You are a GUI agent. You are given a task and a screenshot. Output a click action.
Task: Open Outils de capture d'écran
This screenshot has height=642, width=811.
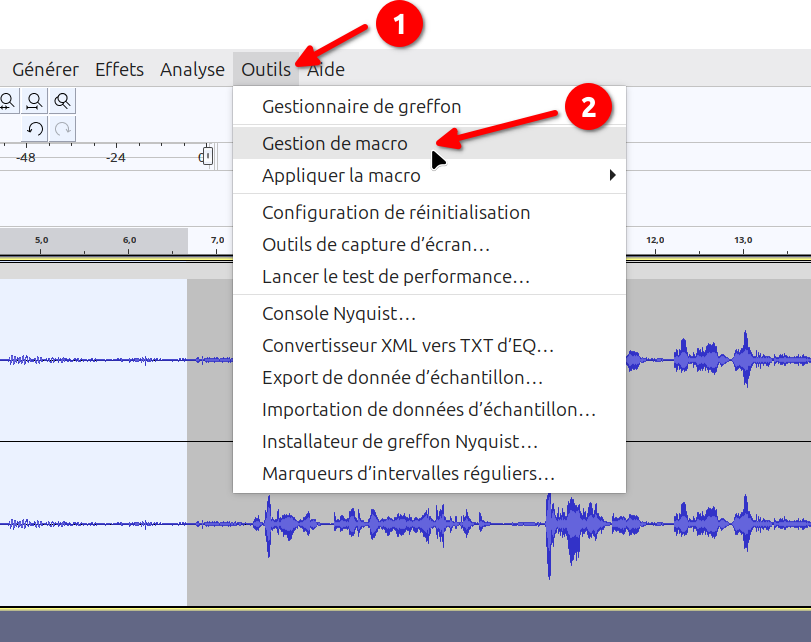click(376, 245)
